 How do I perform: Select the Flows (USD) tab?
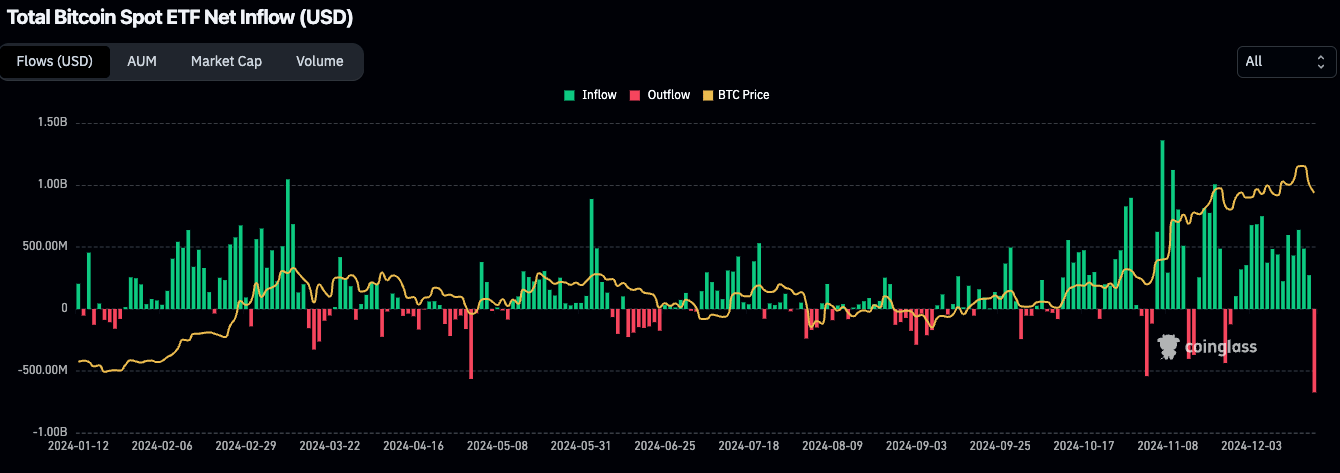point(55,61)
